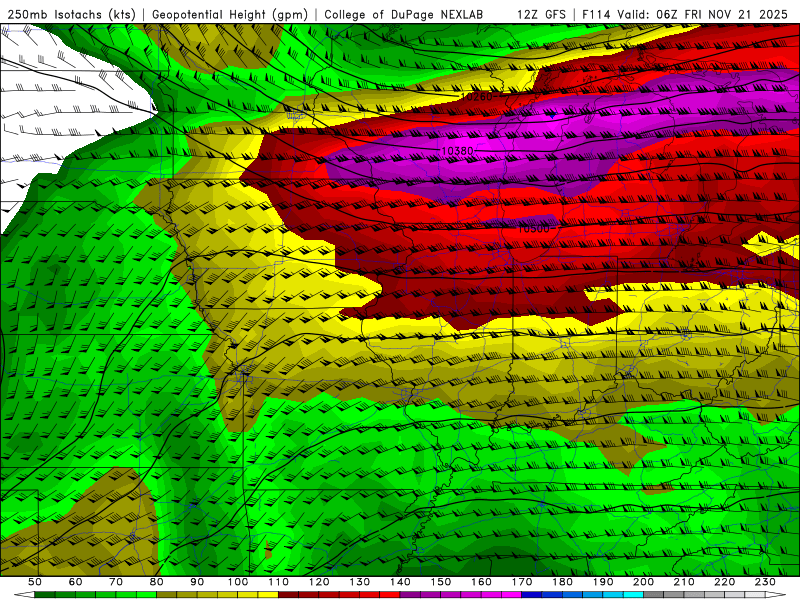Click the 70 kts color scale label
This screenshot has width=800, height=600.
tap(116, 582)
